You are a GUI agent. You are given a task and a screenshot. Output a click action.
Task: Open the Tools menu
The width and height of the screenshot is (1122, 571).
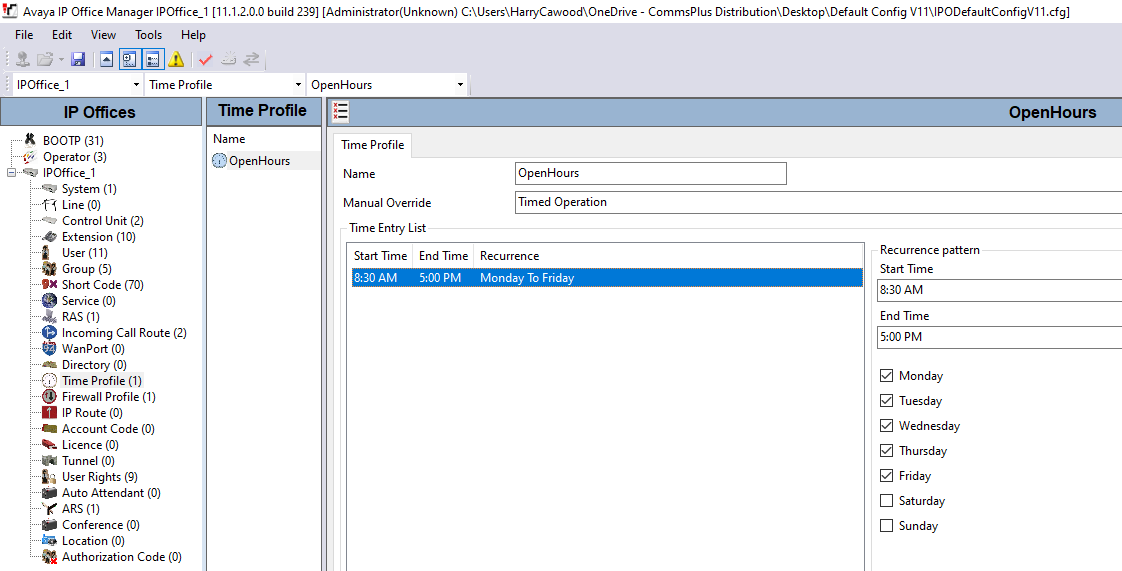(148, 35)
